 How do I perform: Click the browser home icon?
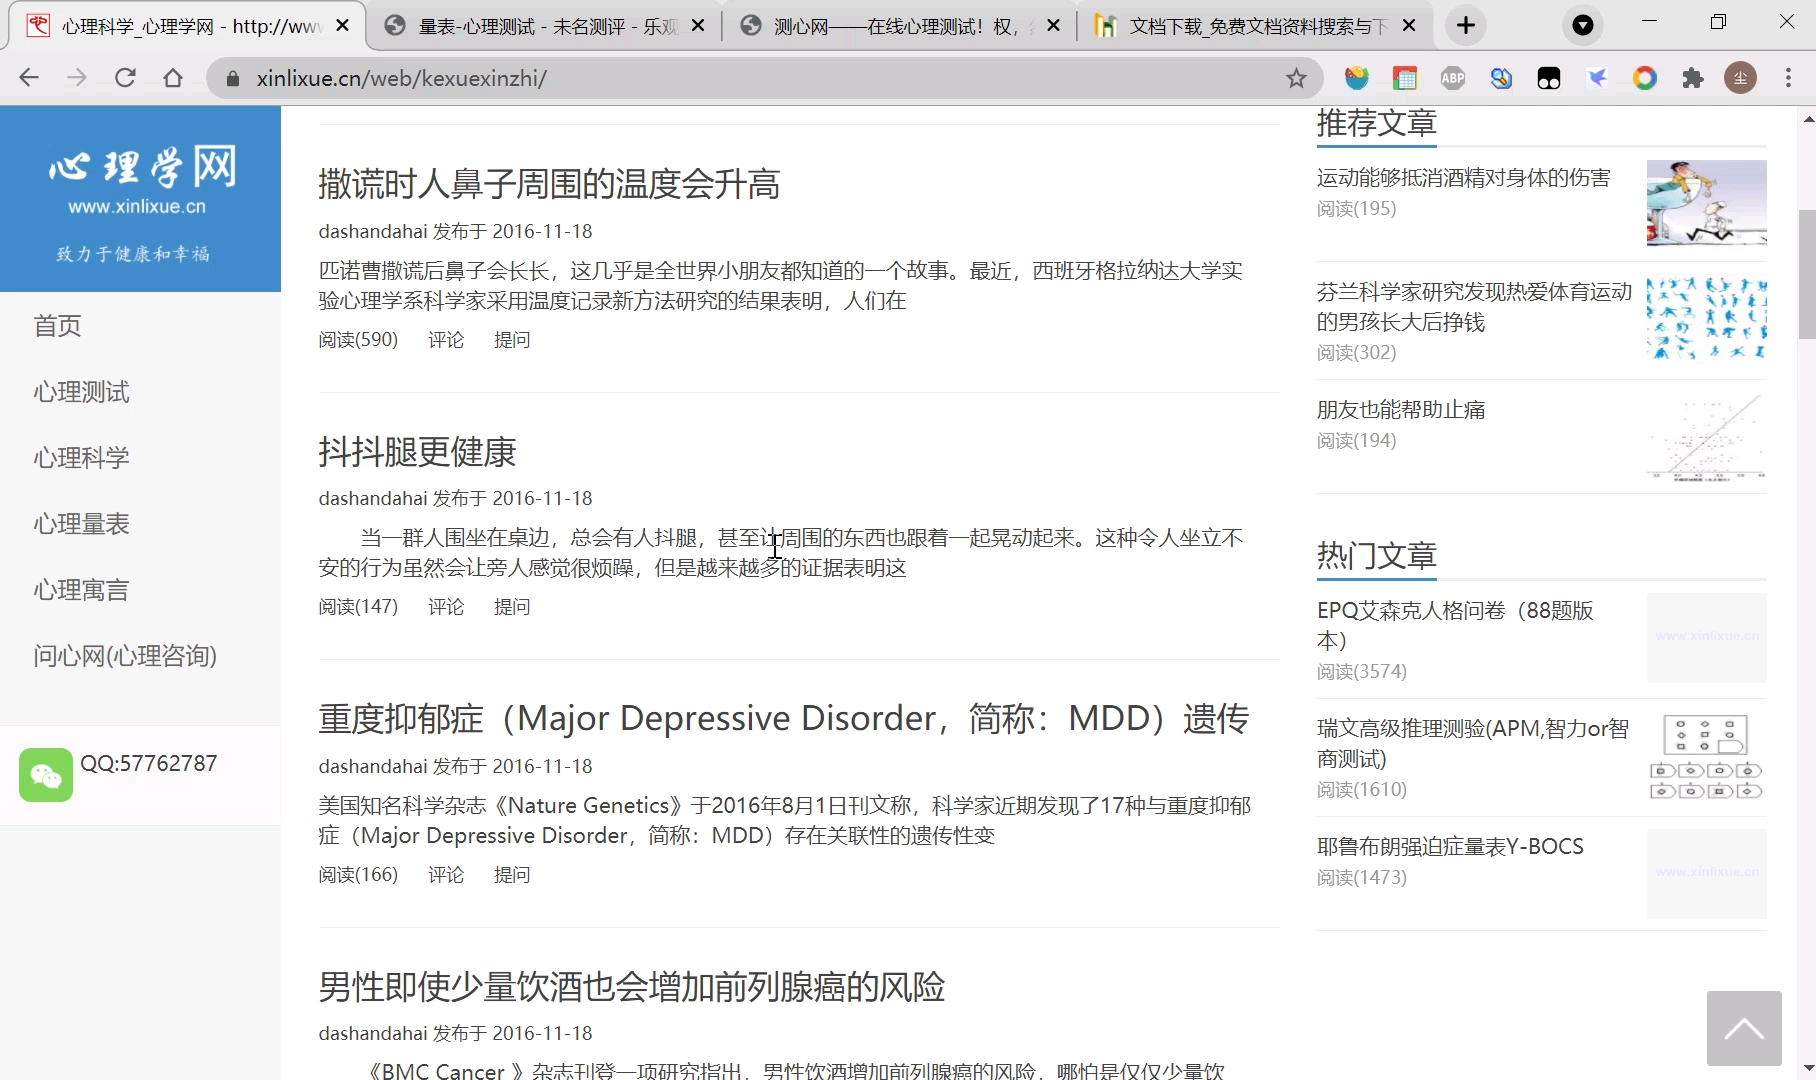172,78
